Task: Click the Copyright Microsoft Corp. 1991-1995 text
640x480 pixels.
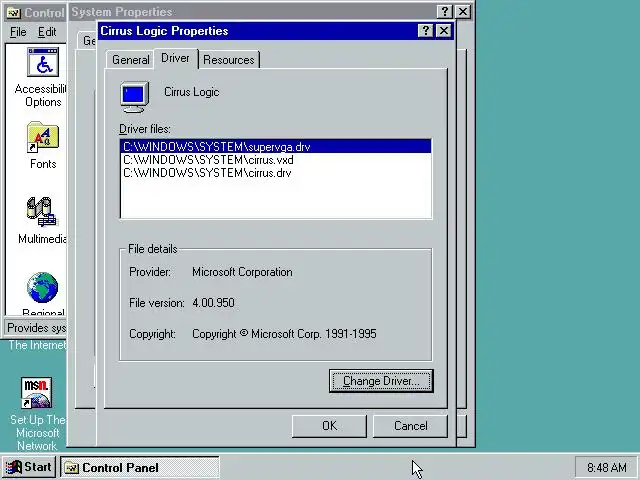Action: (284, 334)
